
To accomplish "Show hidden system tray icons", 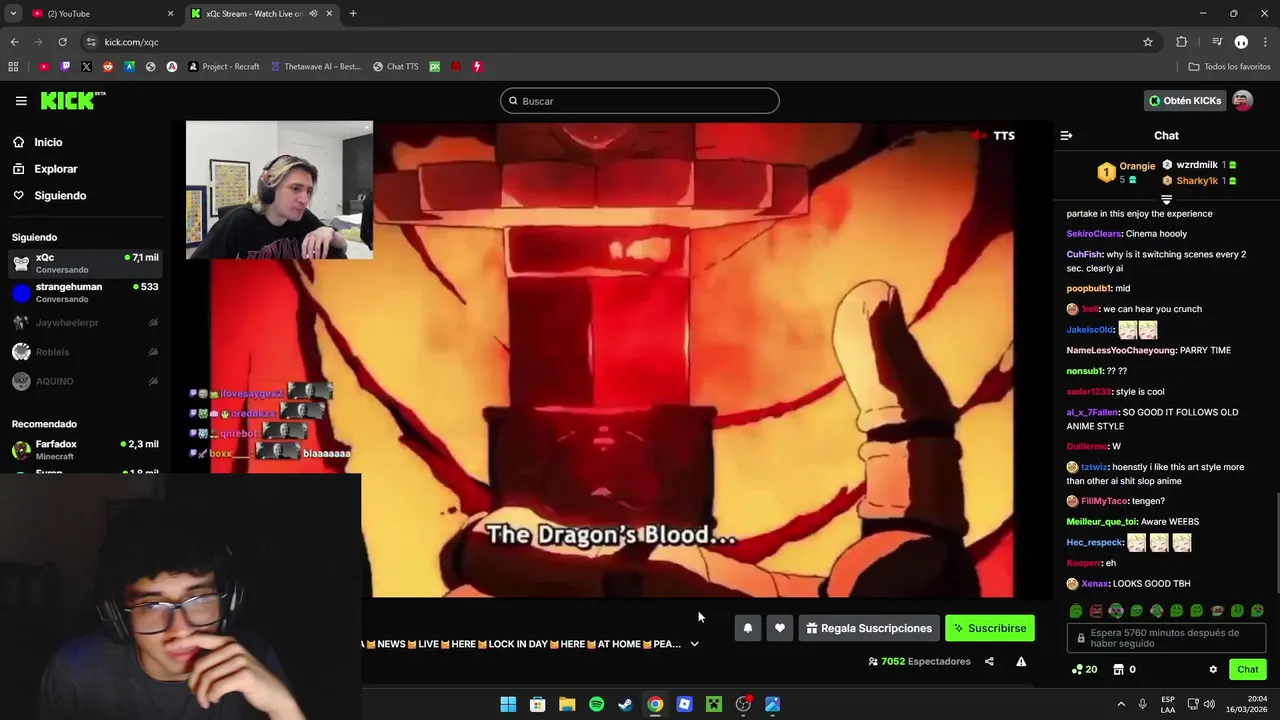I will pyautogui.click(x=1120, y=704).
